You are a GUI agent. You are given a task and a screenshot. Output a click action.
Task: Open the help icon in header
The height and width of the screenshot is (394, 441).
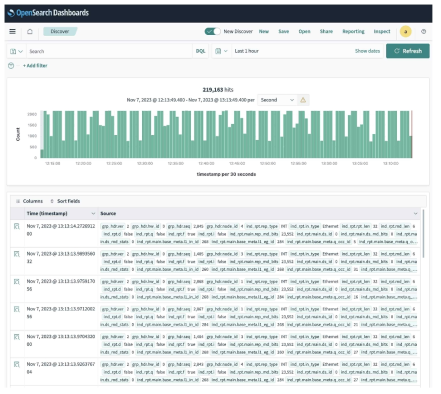[x=423, y=32]
